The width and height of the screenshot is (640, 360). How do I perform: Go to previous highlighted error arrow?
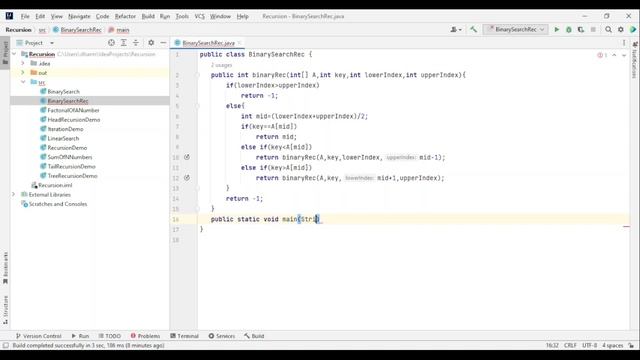[x=614, y=55]
